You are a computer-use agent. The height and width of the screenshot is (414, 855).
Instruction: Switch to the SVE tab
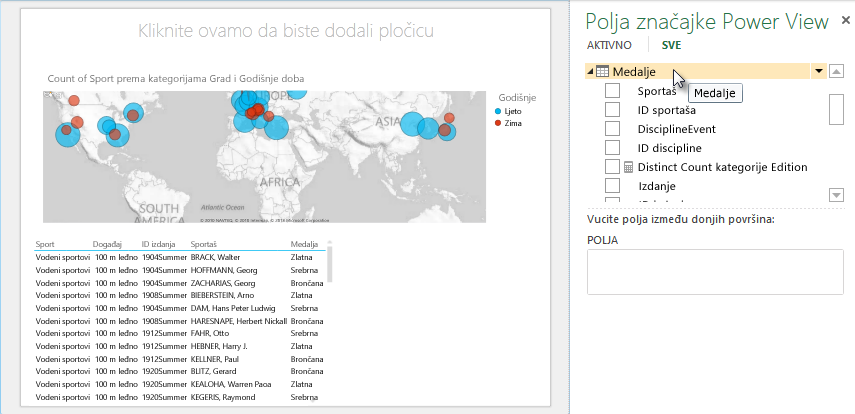click(671, 46)
